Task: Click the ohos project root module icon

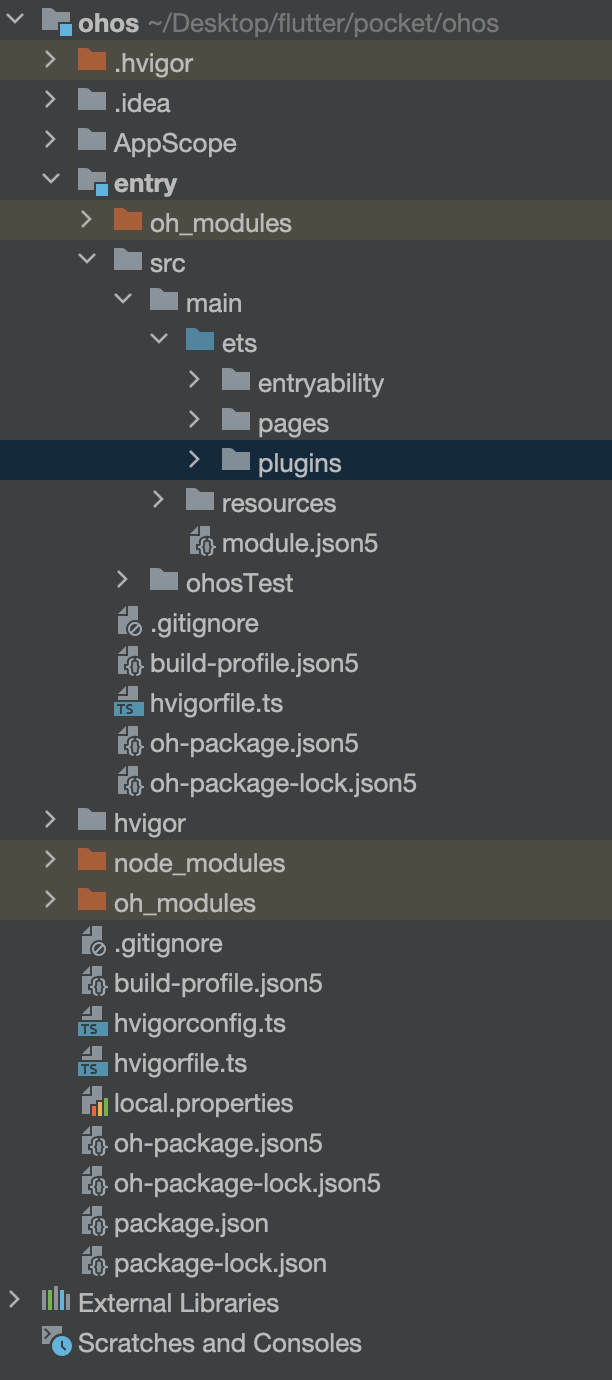Action: [x=57, y=22]
